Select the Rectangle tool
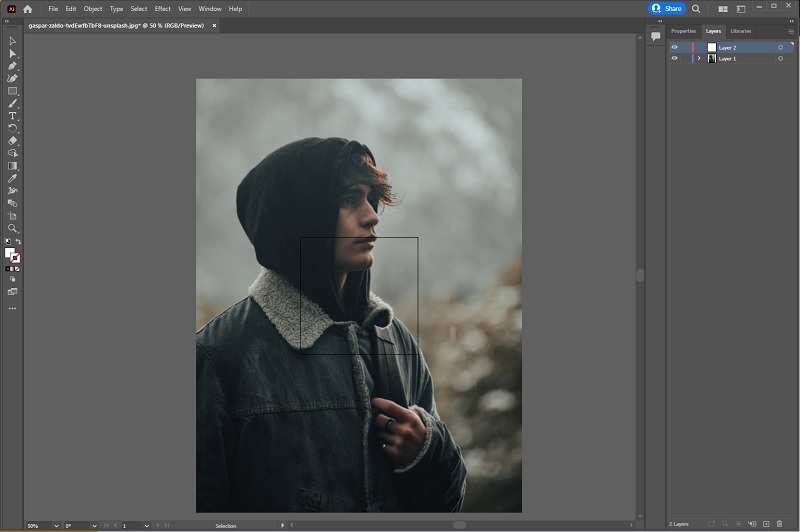 coord(13,91)
